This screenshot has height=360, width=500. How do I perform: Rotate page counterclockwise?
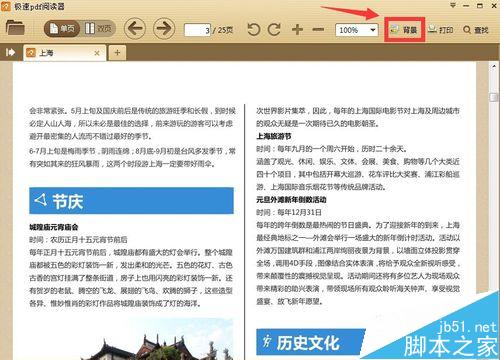click(254, 30)
